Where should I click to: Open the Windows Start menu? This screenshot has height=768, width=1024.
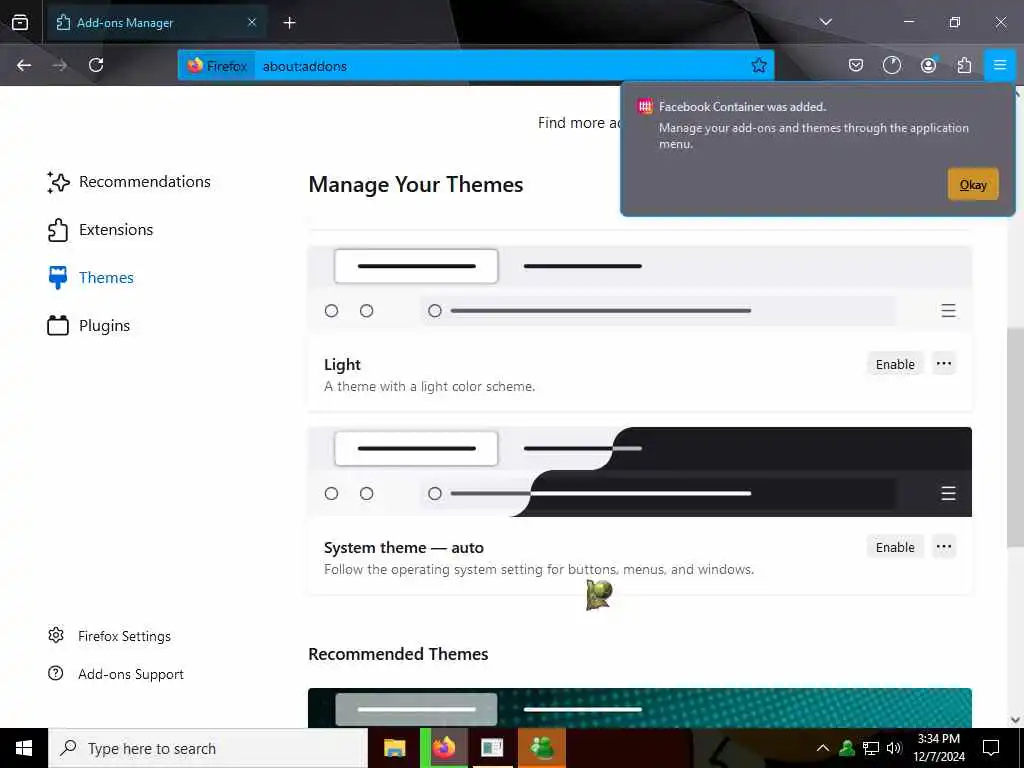click(x=24, y=748)
